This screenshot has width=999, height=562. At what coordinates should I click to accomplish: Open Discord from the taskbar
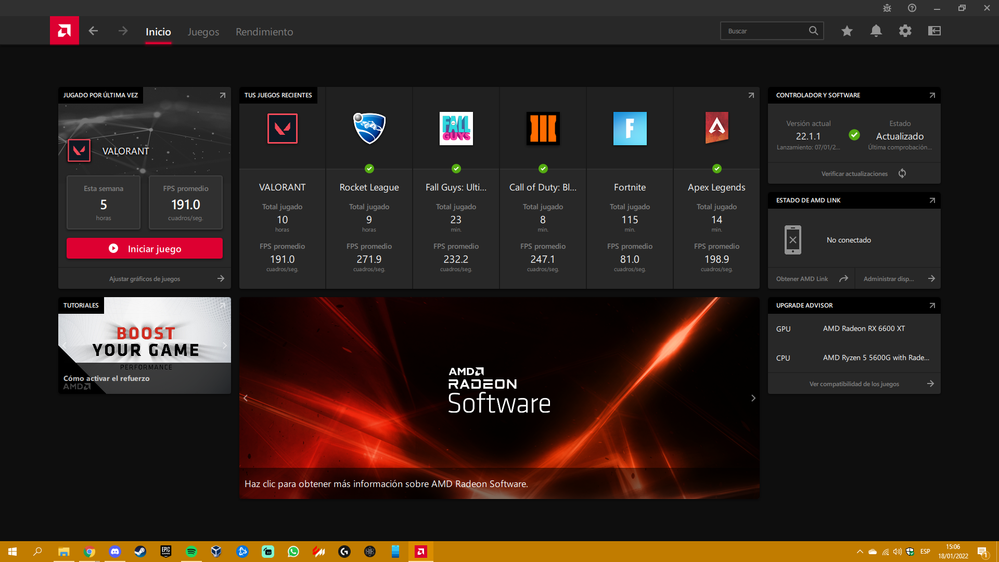click(115, 552)
